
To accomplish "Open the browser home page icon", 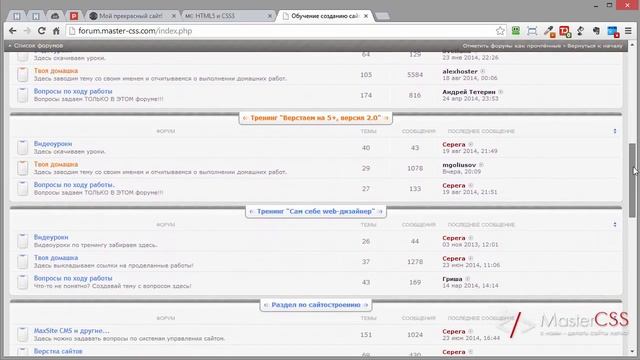I will point(56,31).
